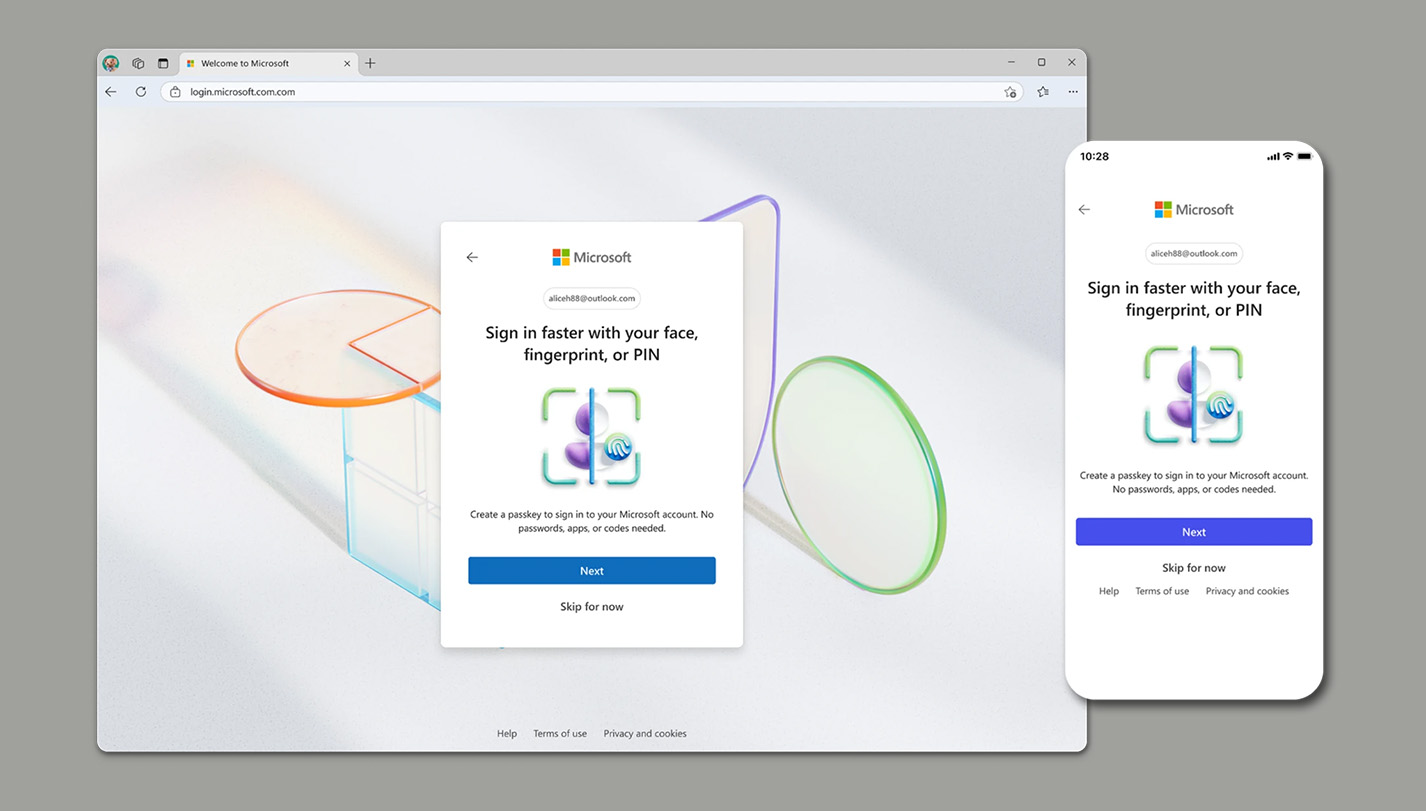Minimize the browser window
Screen dimensions: 1426x811
pyautogui.click(x=1011, y=62)
